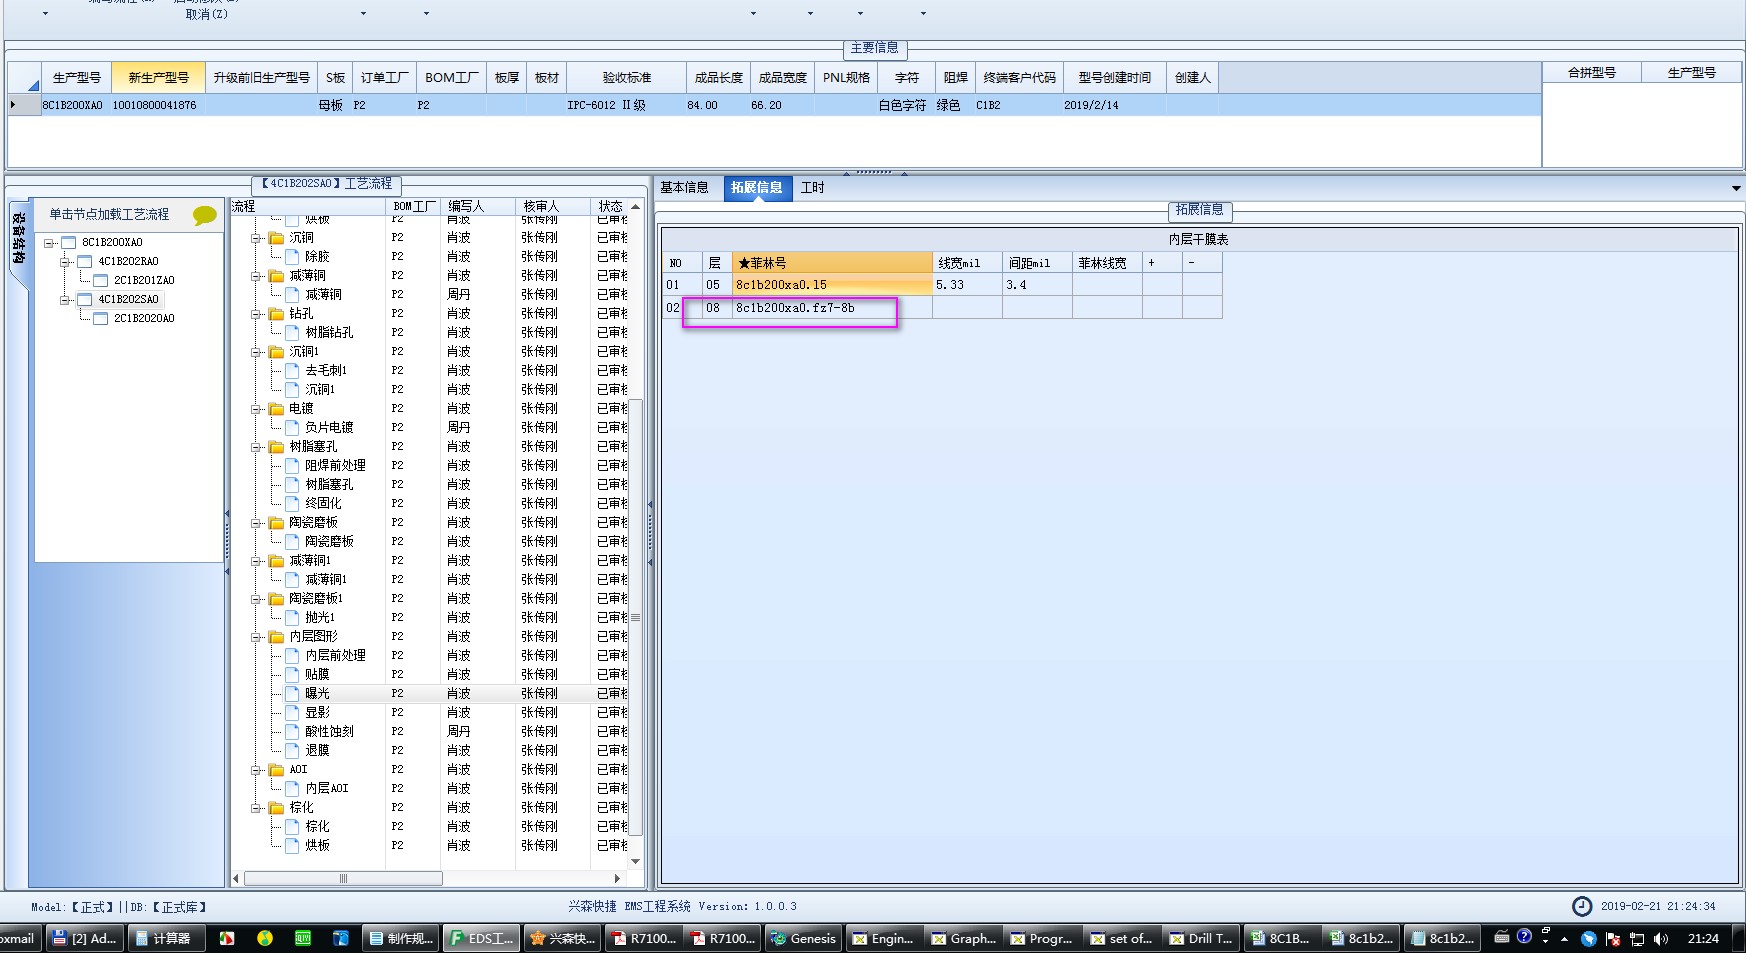Click the 取消(Z) menu item

[x=207, y=14]
